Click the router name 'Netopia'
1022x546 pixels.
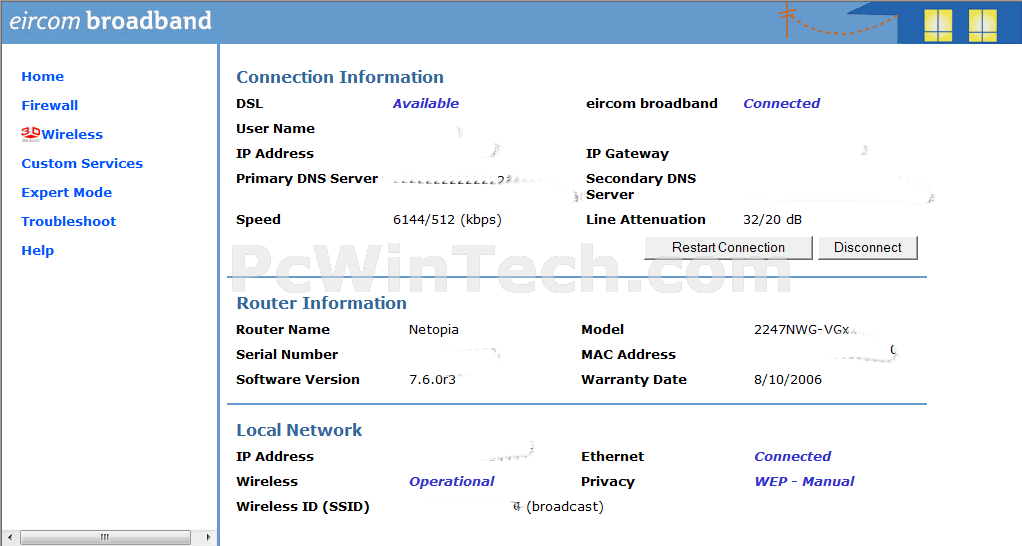pos(433,330)
